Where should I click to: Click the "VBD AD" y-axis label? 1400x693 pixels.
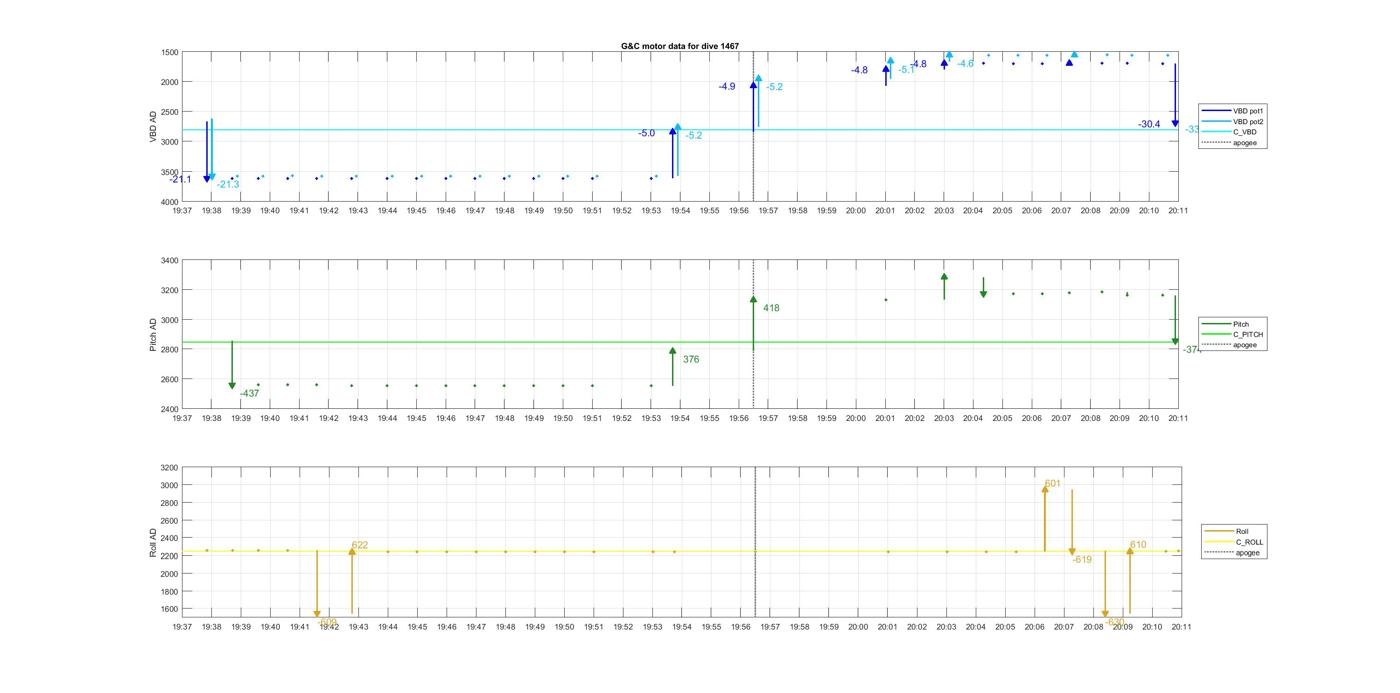click(154, 127)
